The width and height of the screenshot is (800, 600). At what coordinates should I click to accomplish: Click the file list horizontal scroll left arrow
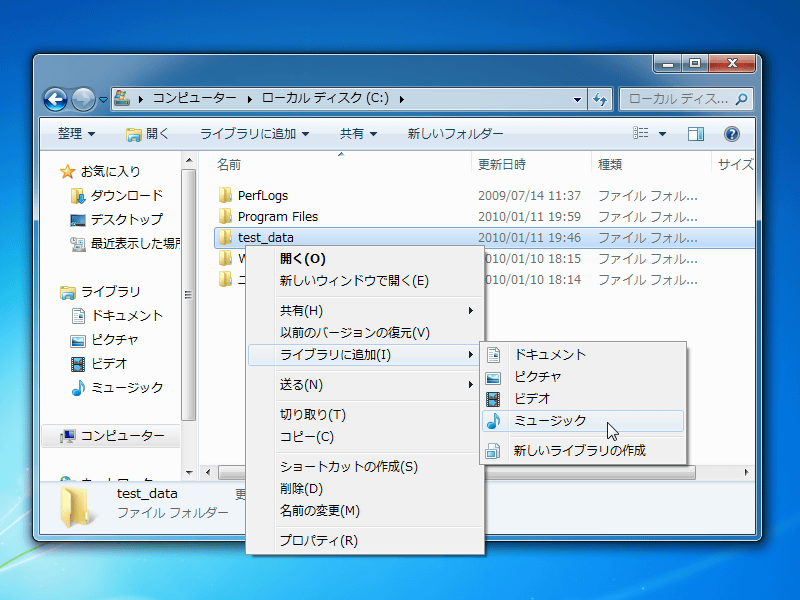[x=208, y=472]
